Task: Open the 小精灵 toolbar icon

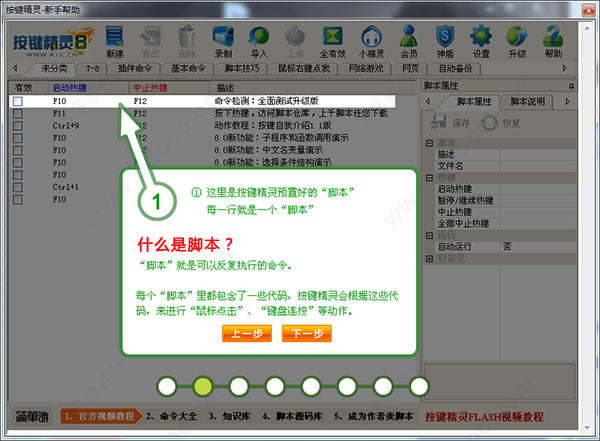Action: click(372, 42)
